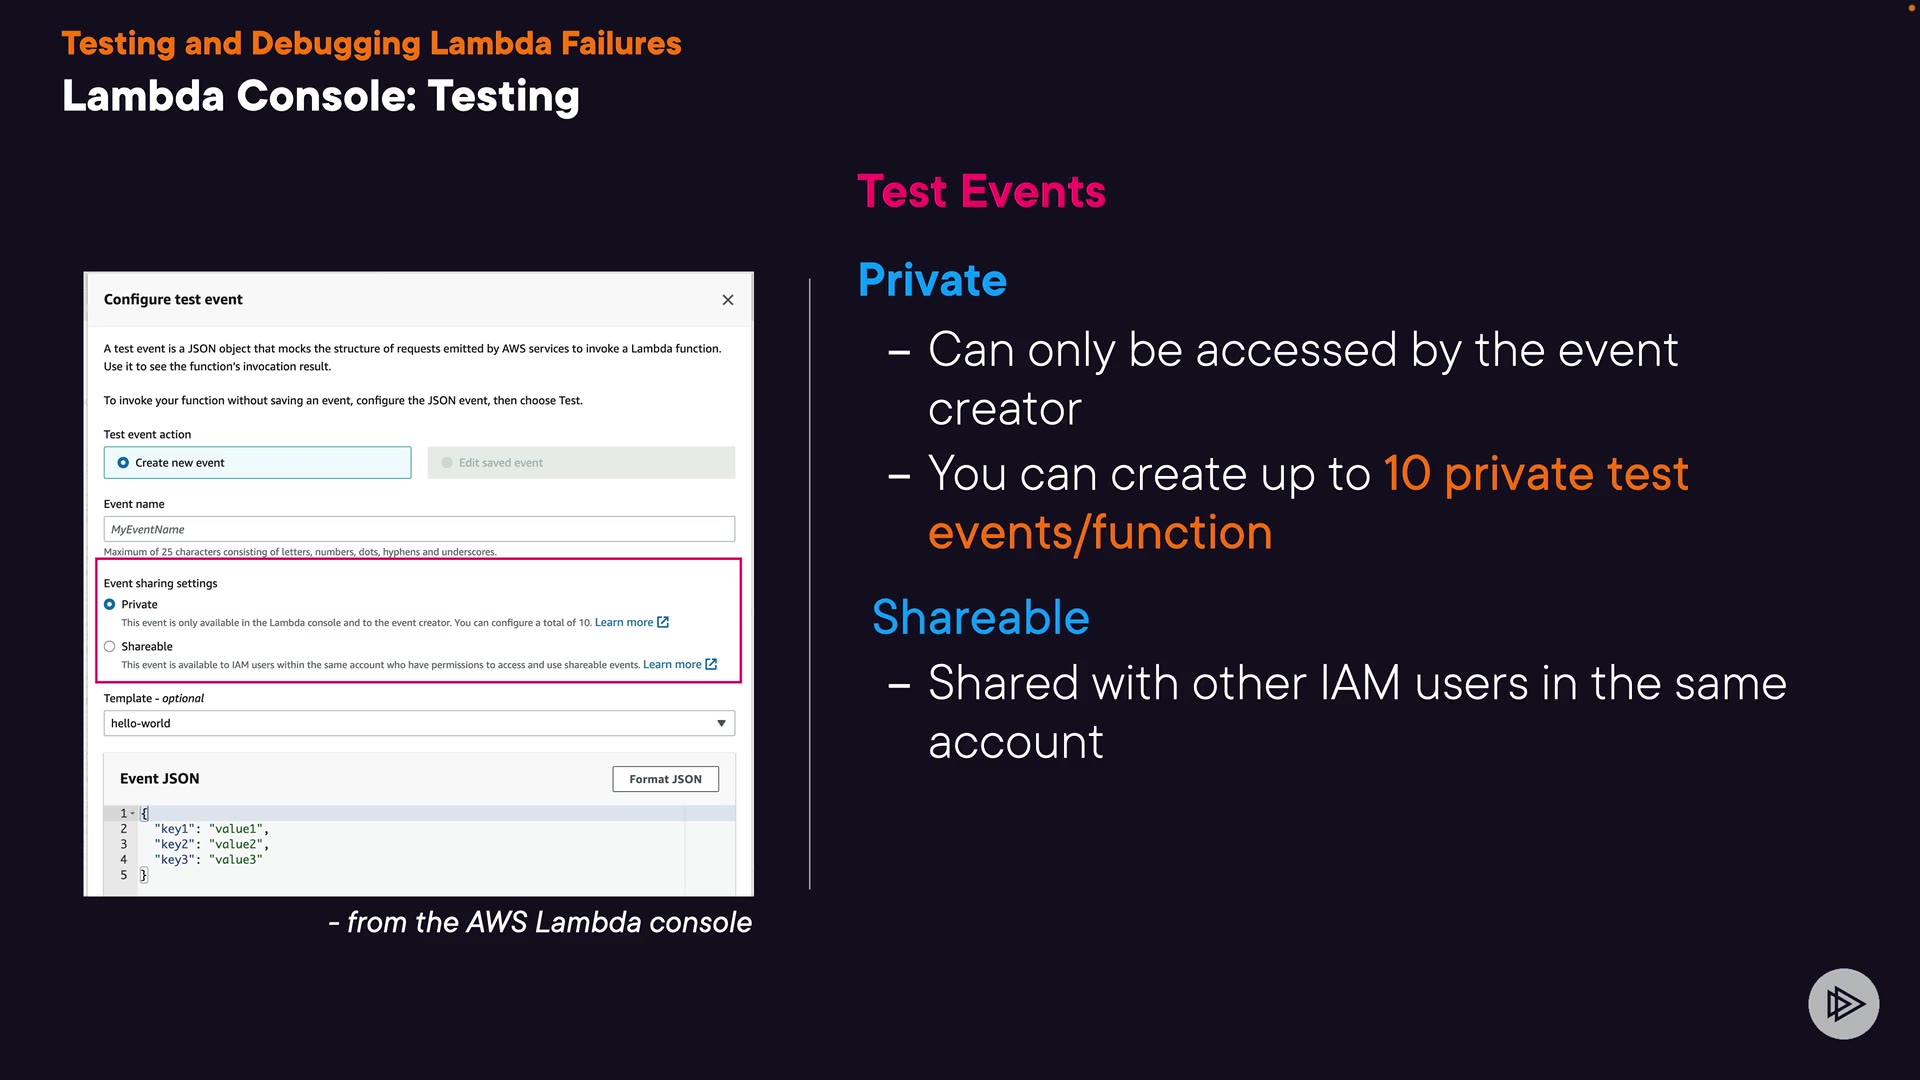Close the Configure test event dialog
This screenshot has width=1920, height=1080.
(x=728, y=300)
